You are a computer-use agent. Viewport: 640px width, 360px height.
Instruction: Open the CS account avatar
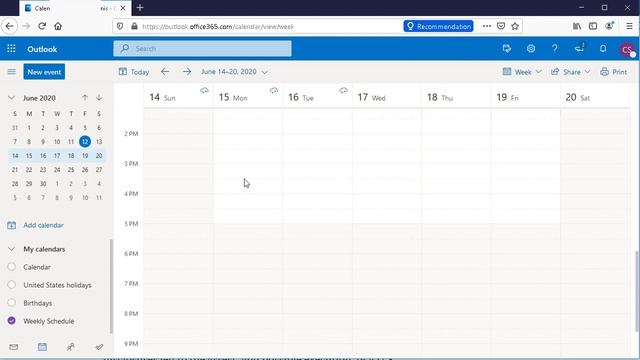(627, 49)
